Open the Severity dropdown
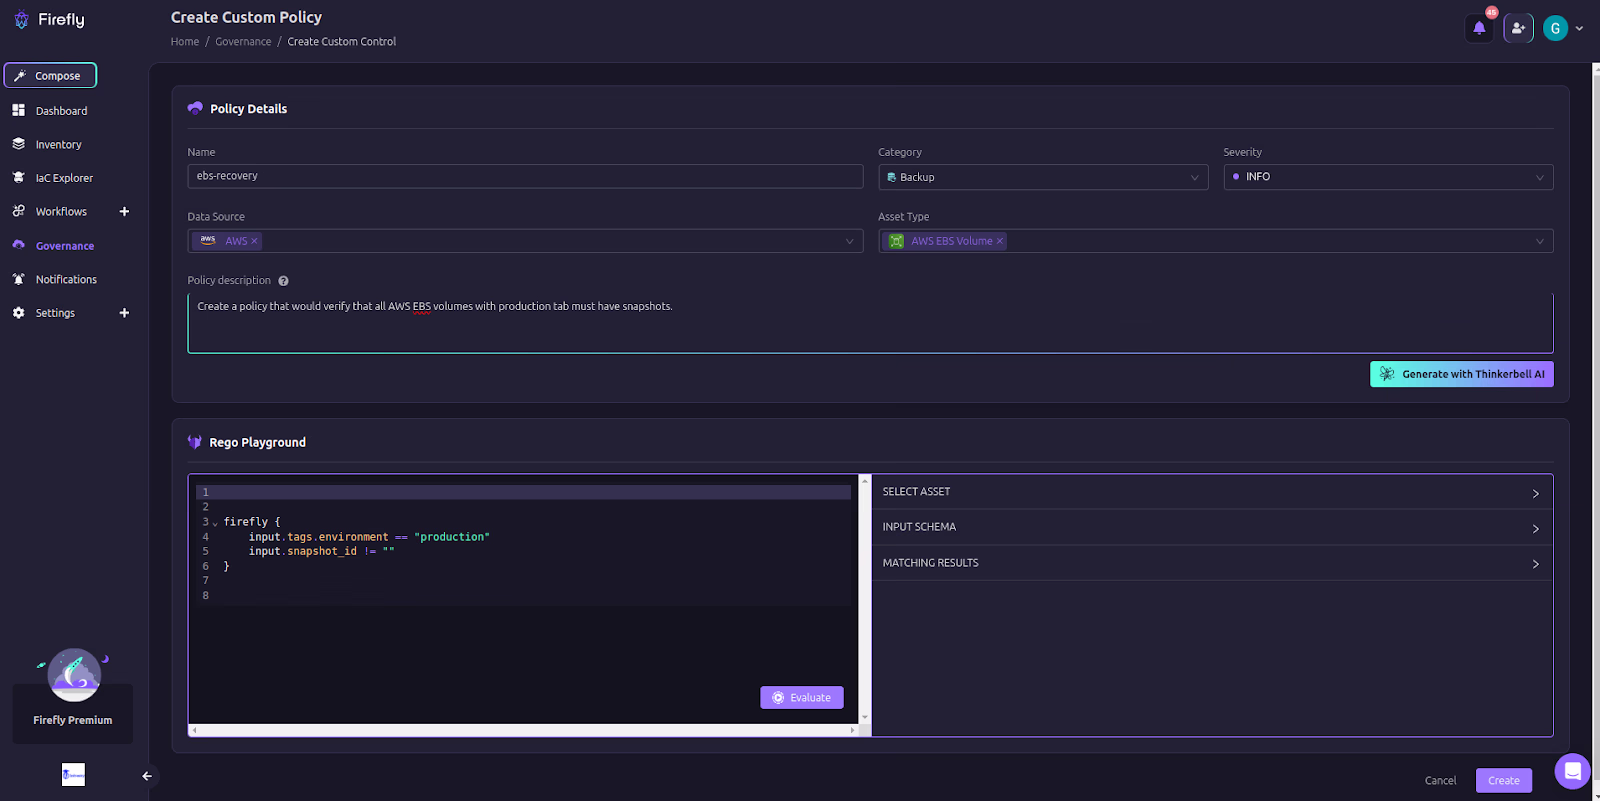The image size is (1600, 801). point(1388,177)
